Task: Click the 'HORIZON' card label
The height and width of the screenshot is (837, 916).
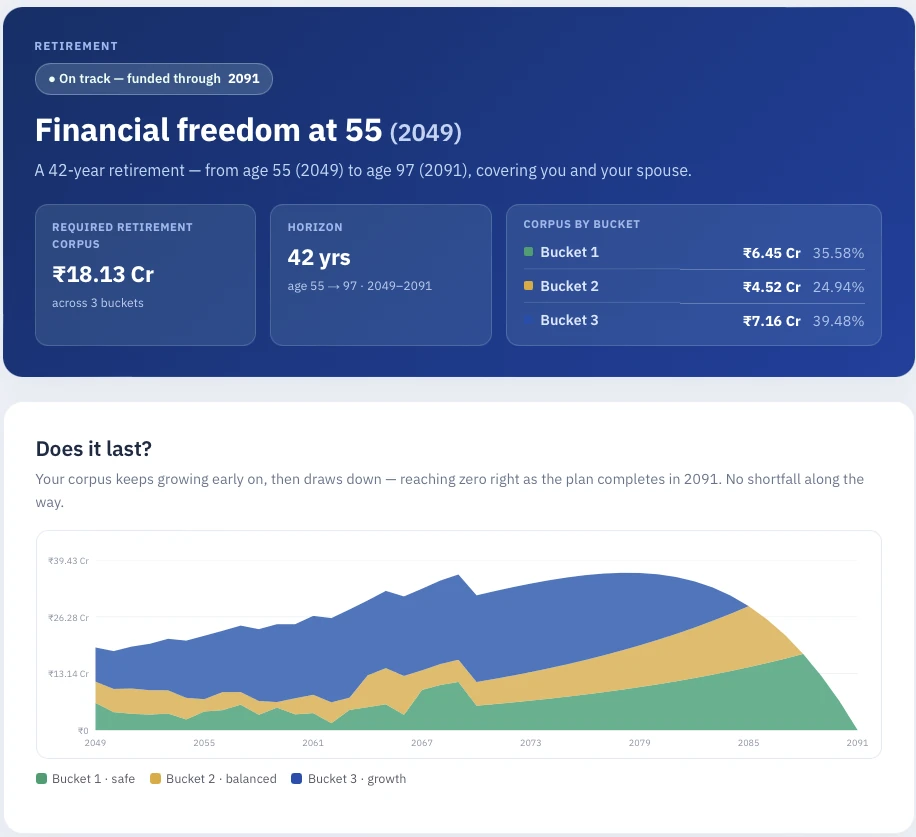Action: (x=315, y=227)
